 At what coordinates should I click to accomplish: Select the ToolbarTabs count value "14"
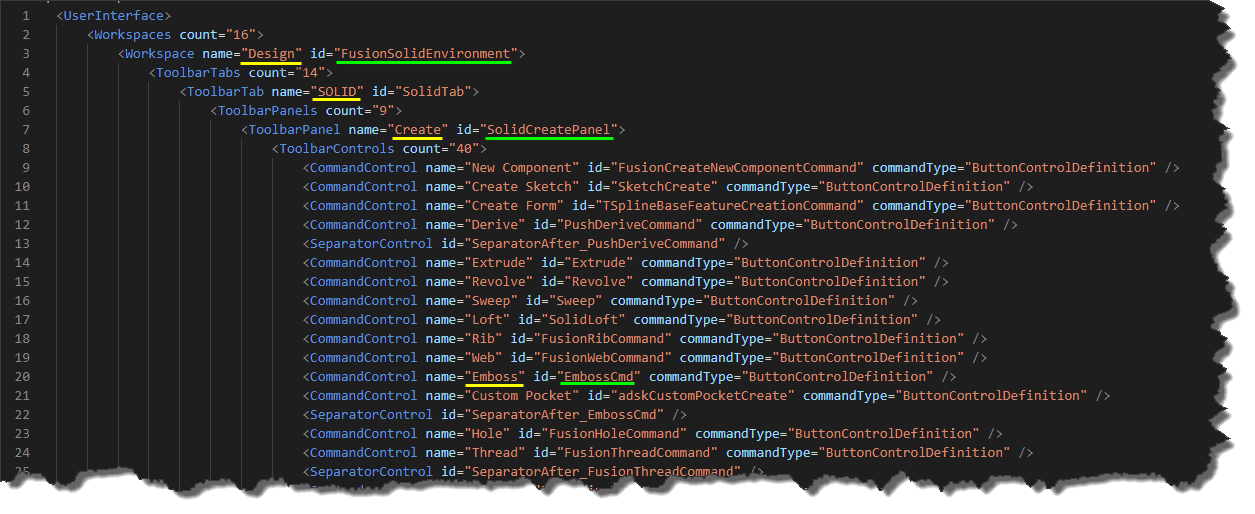click(x=314, y=72)
